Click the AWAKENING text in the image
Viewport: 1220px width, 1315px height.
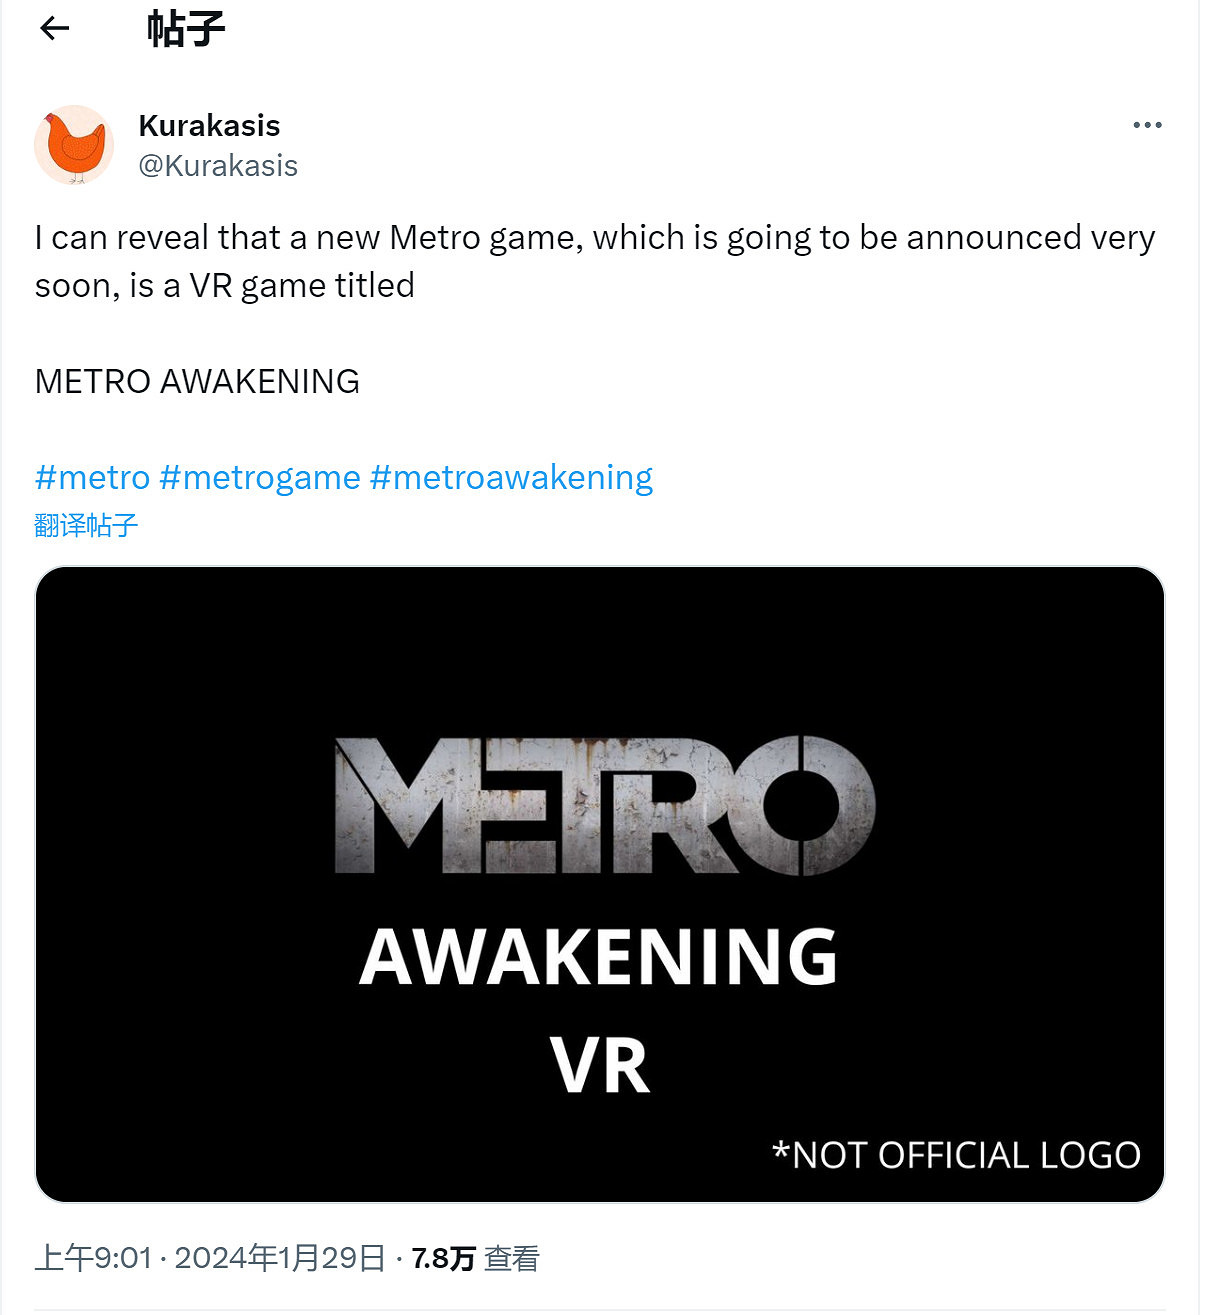coord(598,957)
